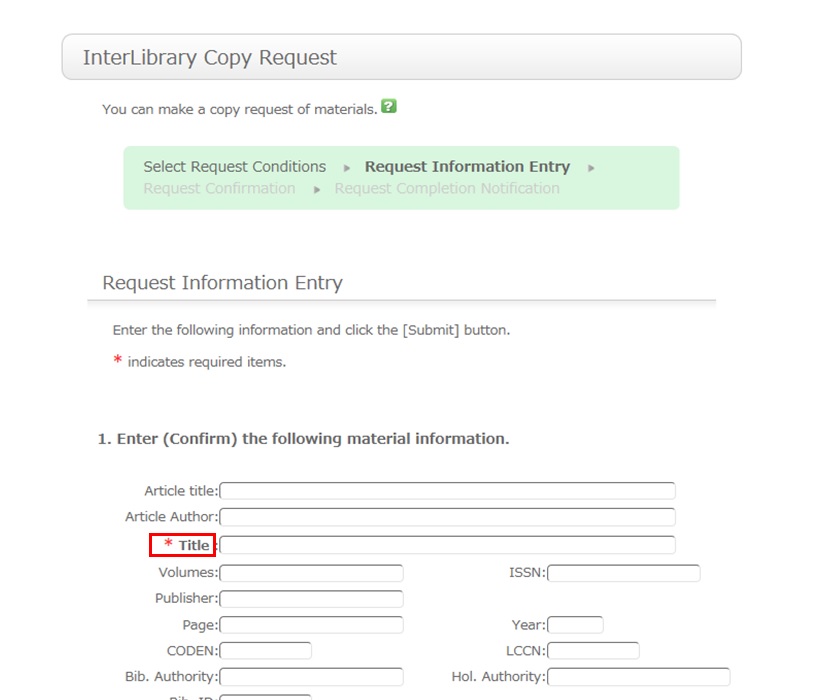Click the Bib. Authority input field
The height and width of the screenshot is (700, 819).
click(311, 677)
